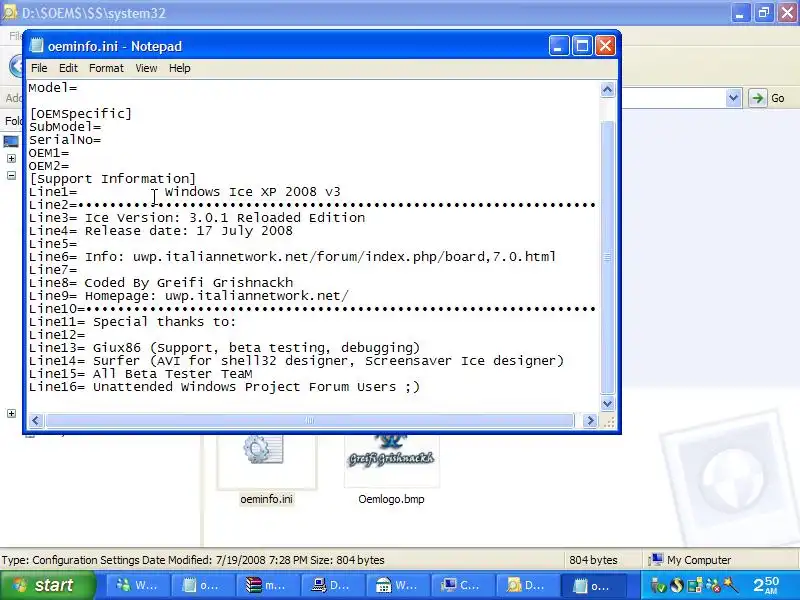Click 'Line14= Surfer' line in Notepad
This screenshot has height=600, width=800.
click(x=296, y=361)
